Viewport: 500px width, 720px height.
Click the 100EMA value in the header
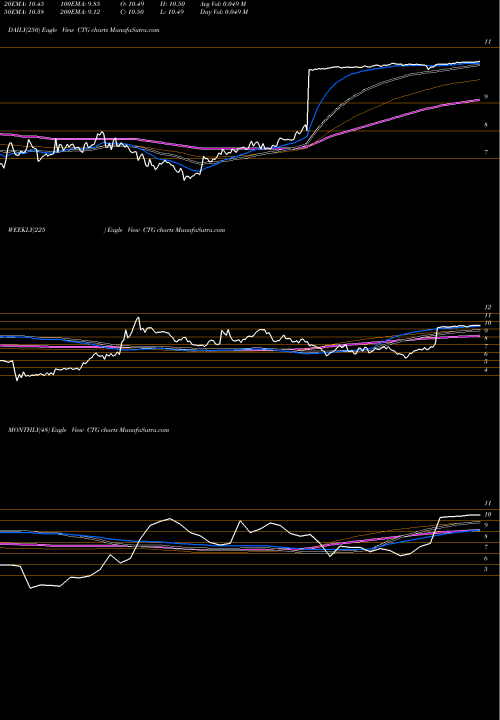pyautogui.click(x=80, y=4)
